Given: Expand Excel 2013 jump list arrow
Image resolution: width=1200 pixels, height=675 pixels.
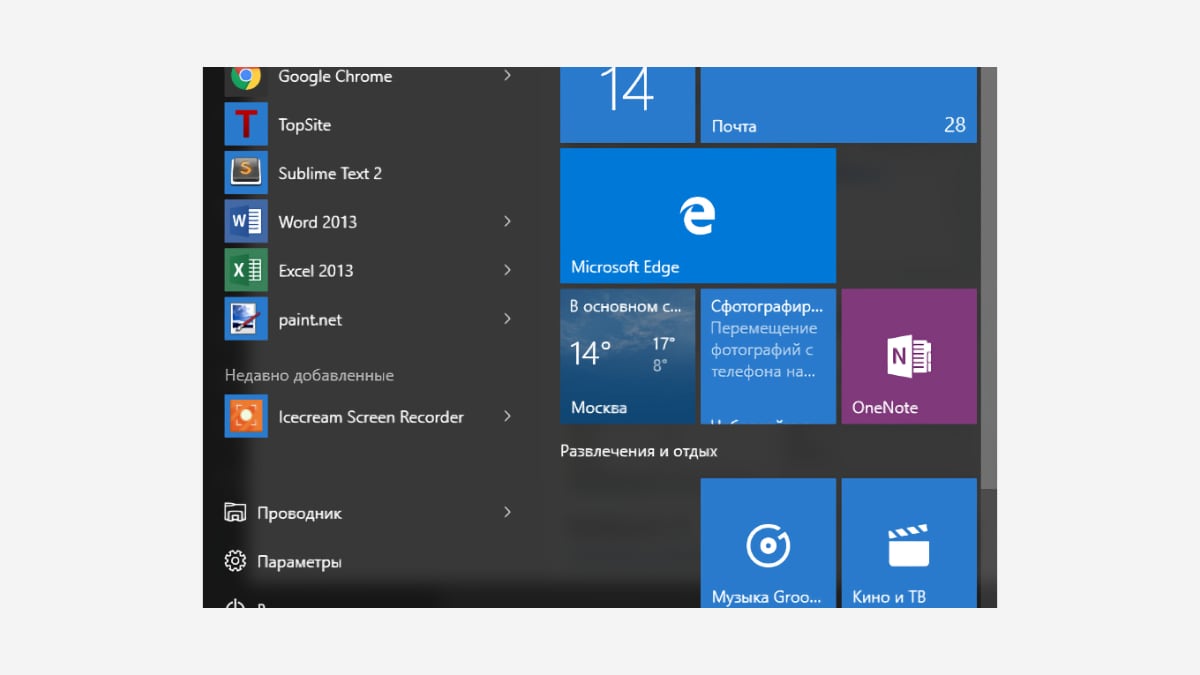Looking at the screenshot, I should click(x=507, y=270).
